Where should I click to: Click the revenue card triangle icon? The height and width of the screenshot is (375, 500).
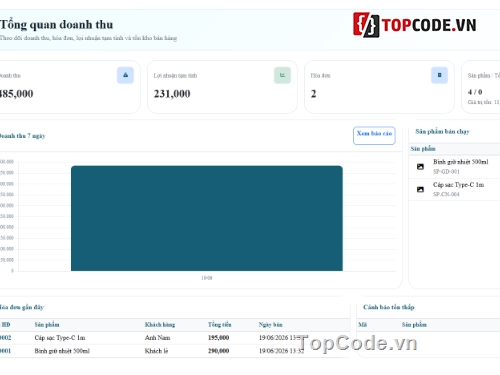coord(125,75)
